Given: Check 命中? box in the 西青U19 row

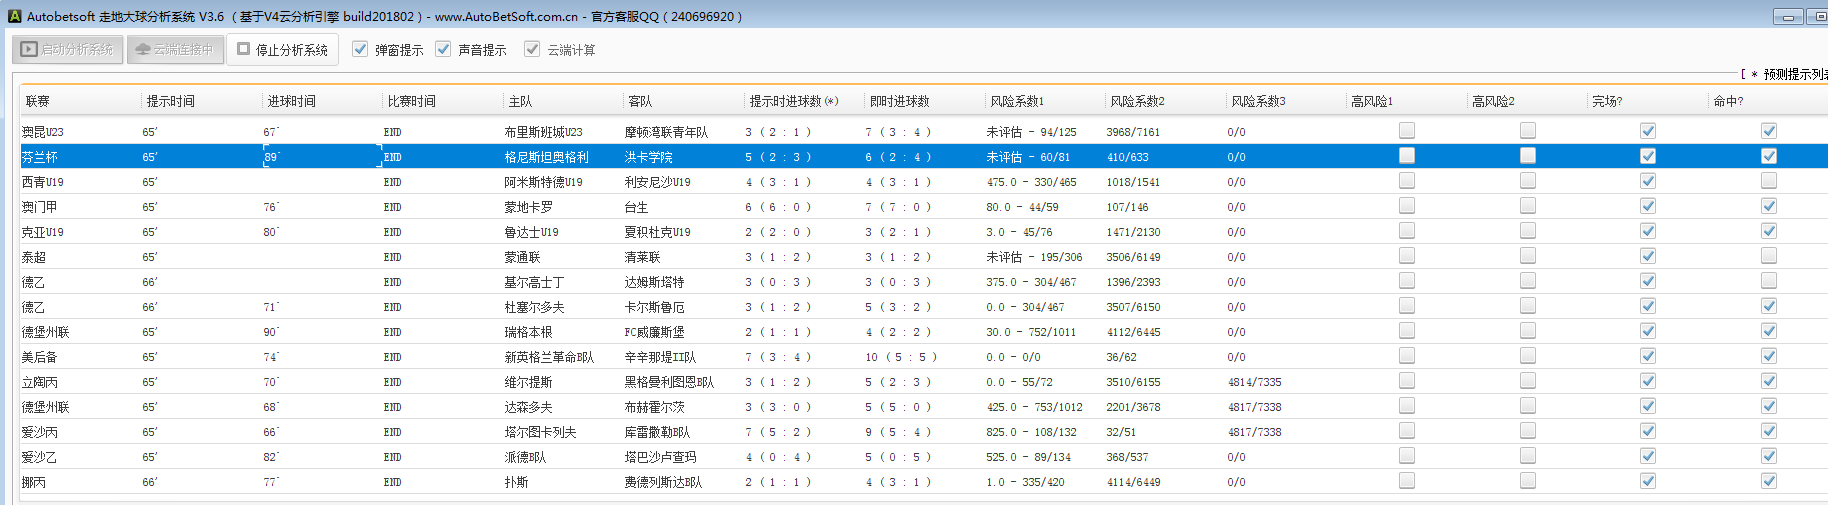Looking at the screenshot, I should 1769,181.
